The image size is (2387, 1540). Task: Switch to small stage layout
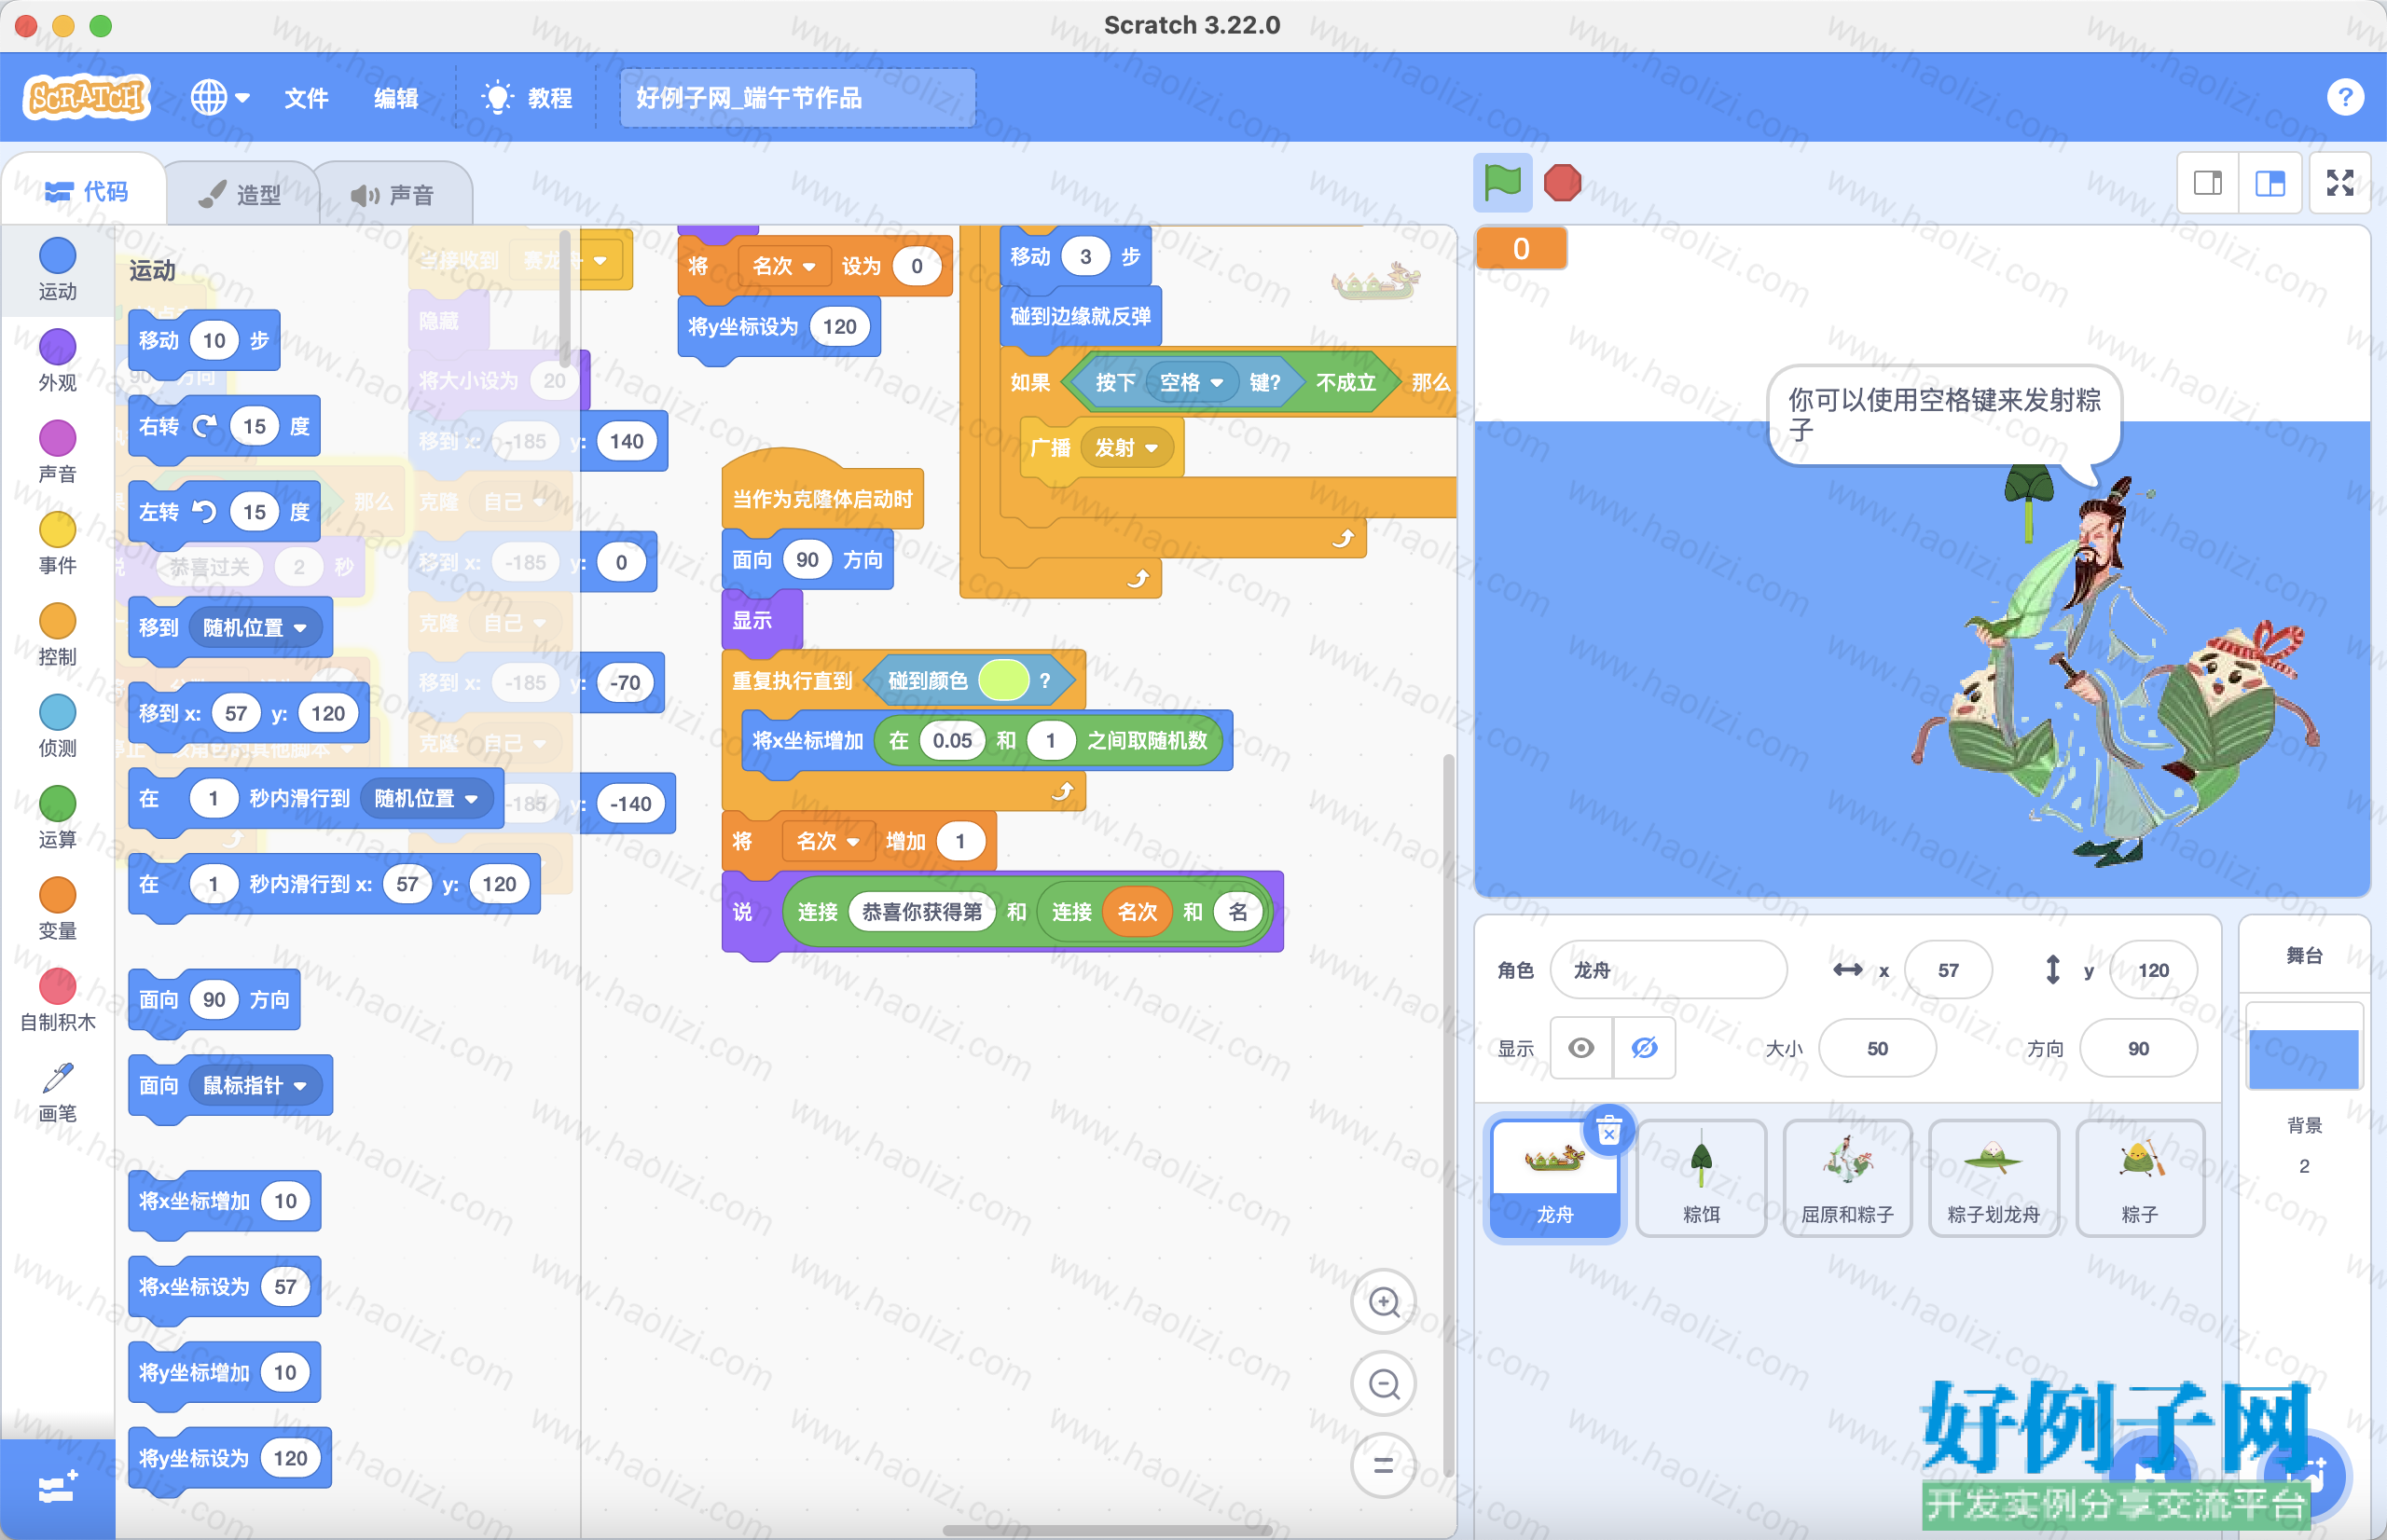(x=2208, y=183)
